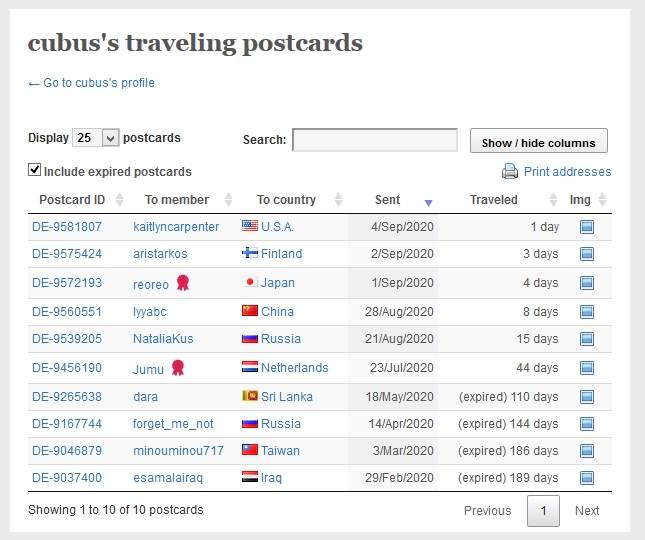Screen dimensions: 645x540
Task: Open image icon for postcard DE-9581807
Action: (x=587, y=227)
